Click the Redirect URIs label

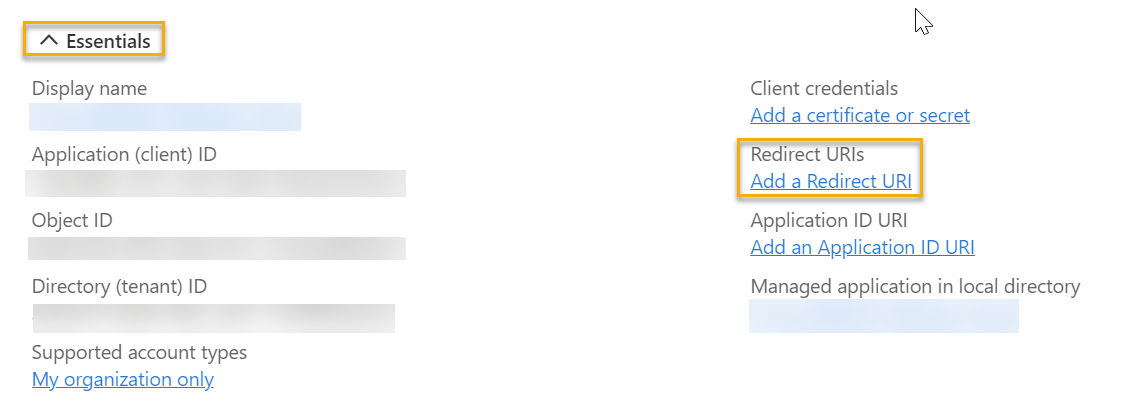807,154
